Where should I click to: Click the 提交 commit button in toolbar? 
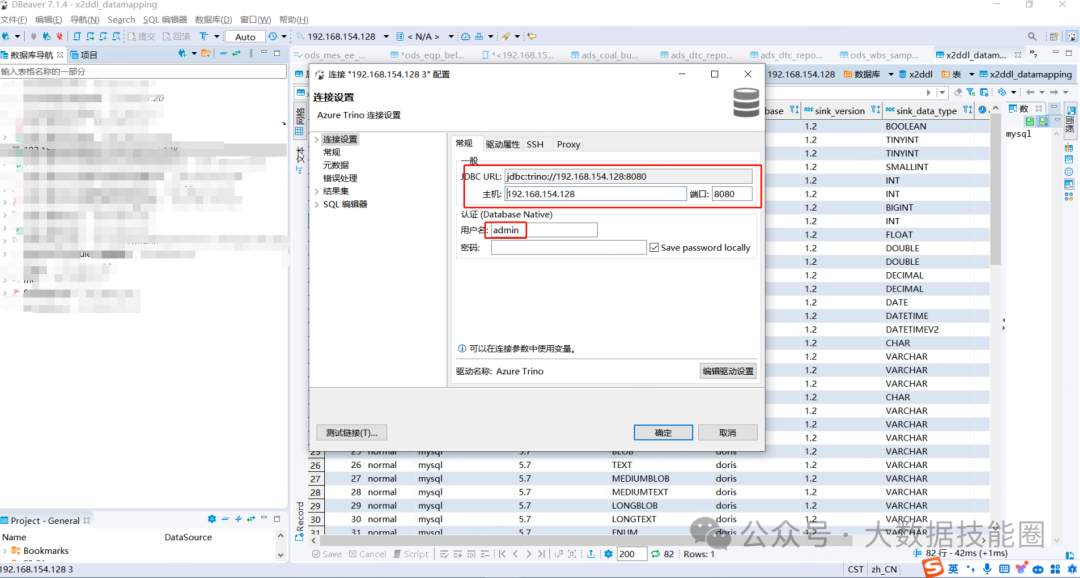(x=142, y=37)
